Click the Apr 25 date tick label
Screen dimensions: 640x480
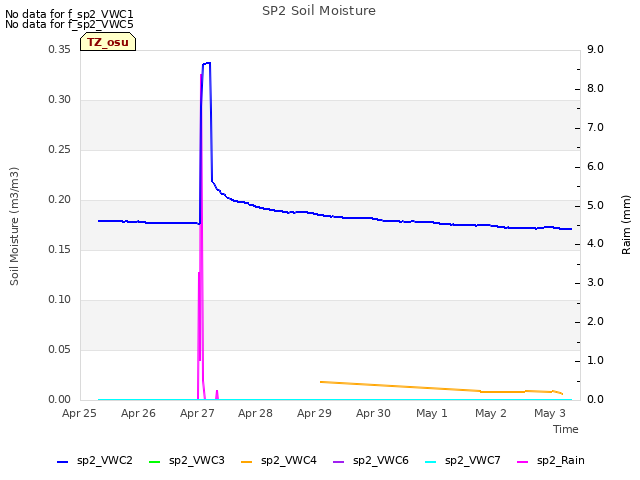79,413
